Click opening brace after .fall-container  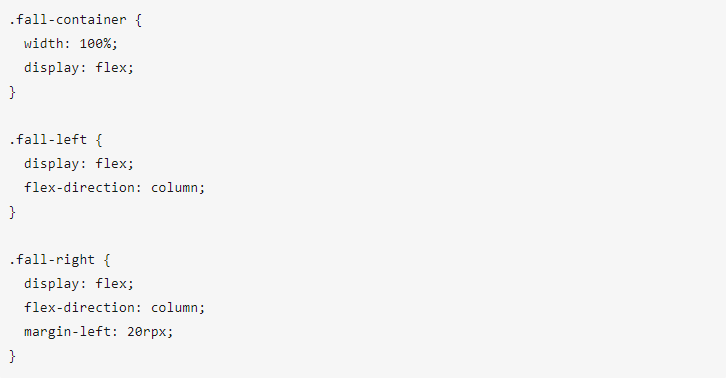click(x=138, y=20)
